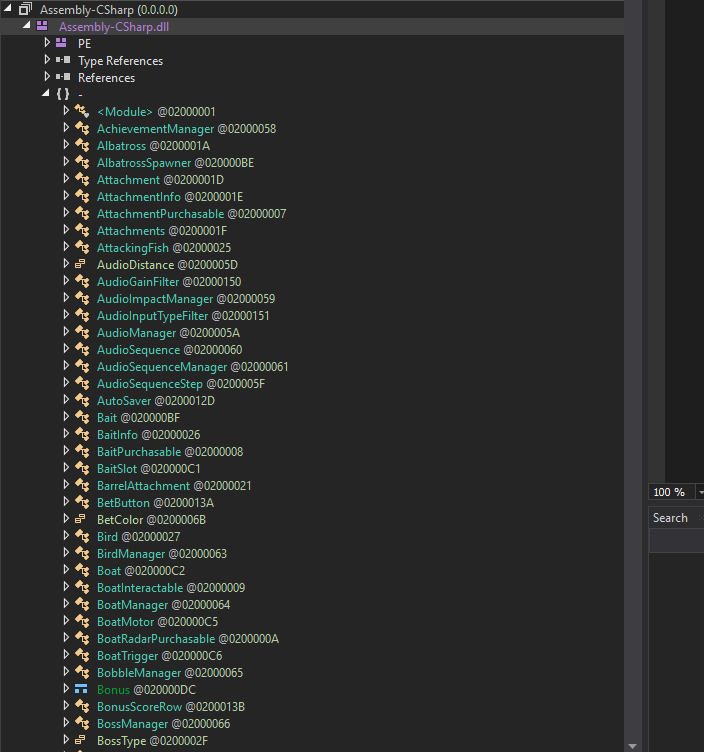Screen dimensions: 704x752
Task: Click the BossType enum icon
Action: [x=81, y=740]
